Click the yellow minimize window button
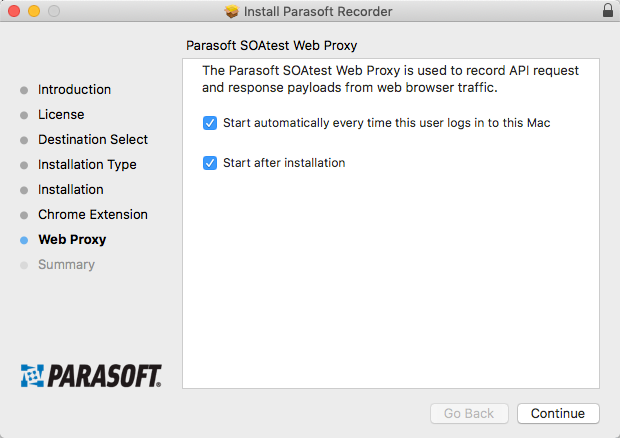The width and height of the screenshot is (620, 438). pos(34,11)
